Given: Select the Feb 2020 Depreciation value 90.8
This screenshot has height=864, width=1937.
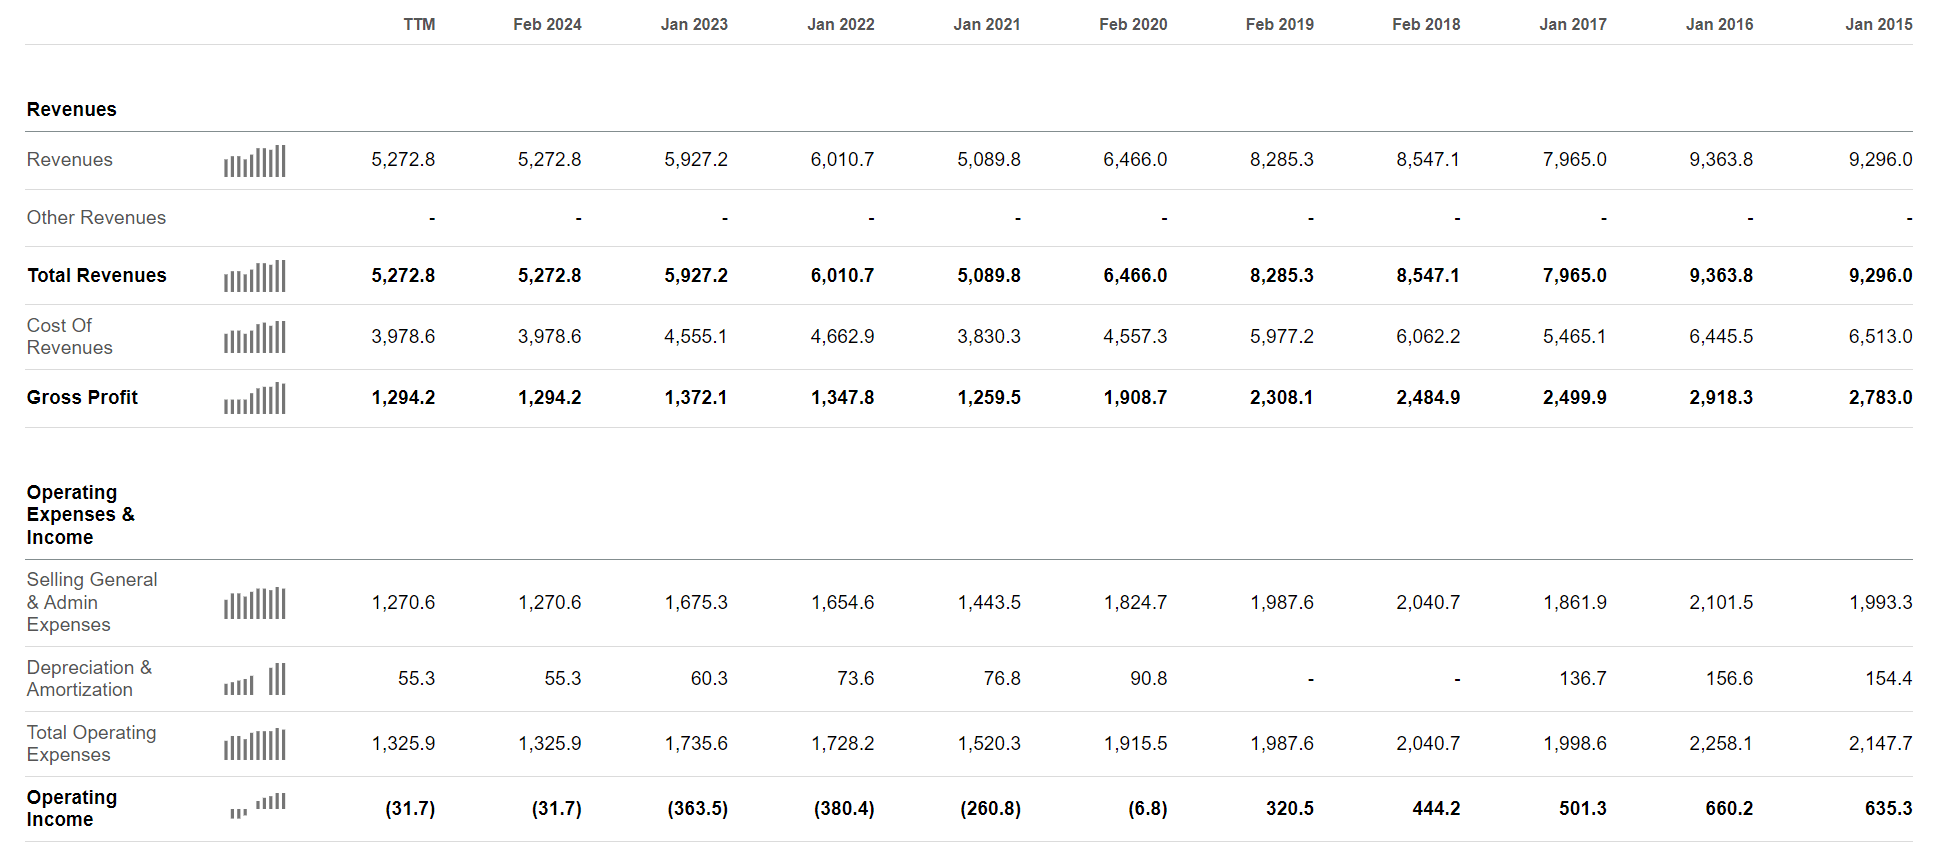Looking at the screenshot, I should (1148, 679).
